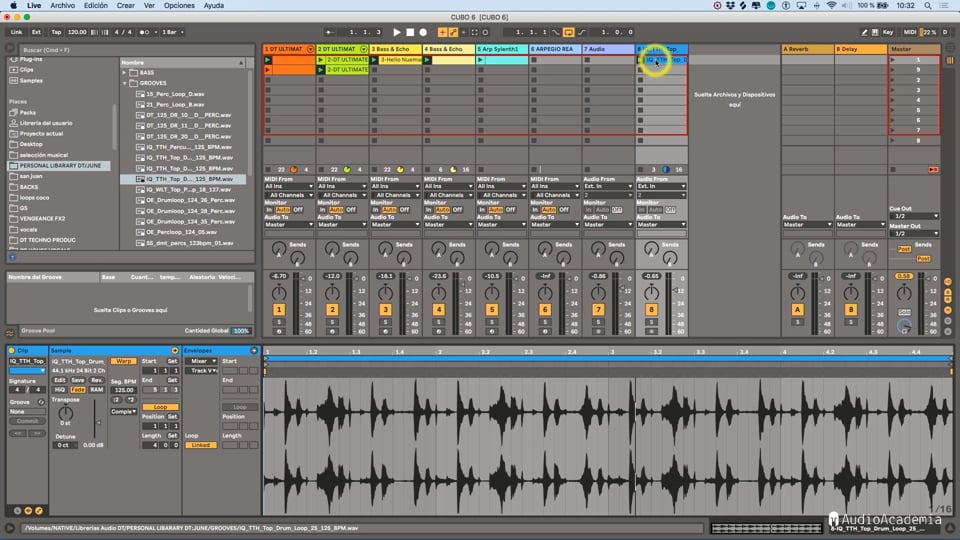Toggle the Sample box show/hide icon
Image resolution: width=960 pixels, height=540 pixels.
tap(175, 351)
